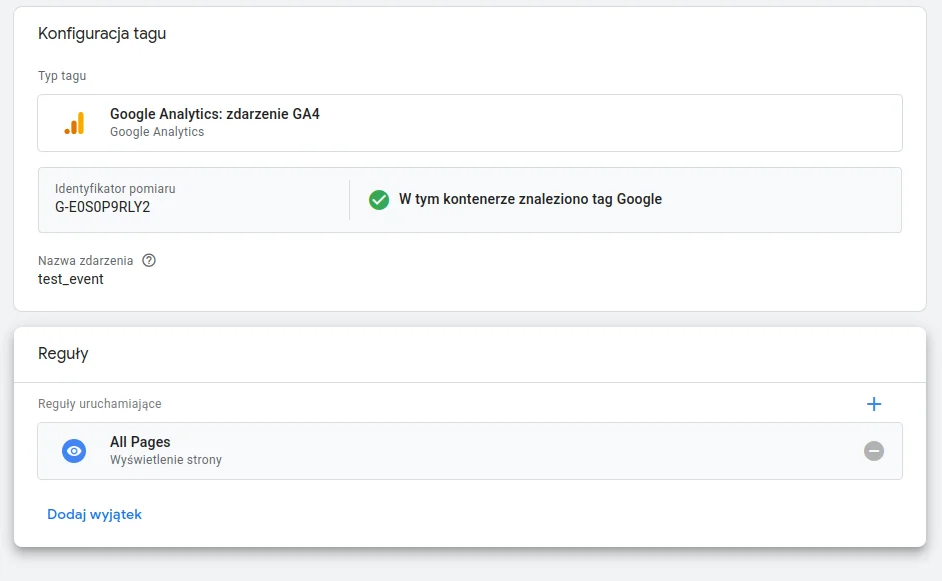Remove All Pages trigger with minus icon

tap(874, 451)
